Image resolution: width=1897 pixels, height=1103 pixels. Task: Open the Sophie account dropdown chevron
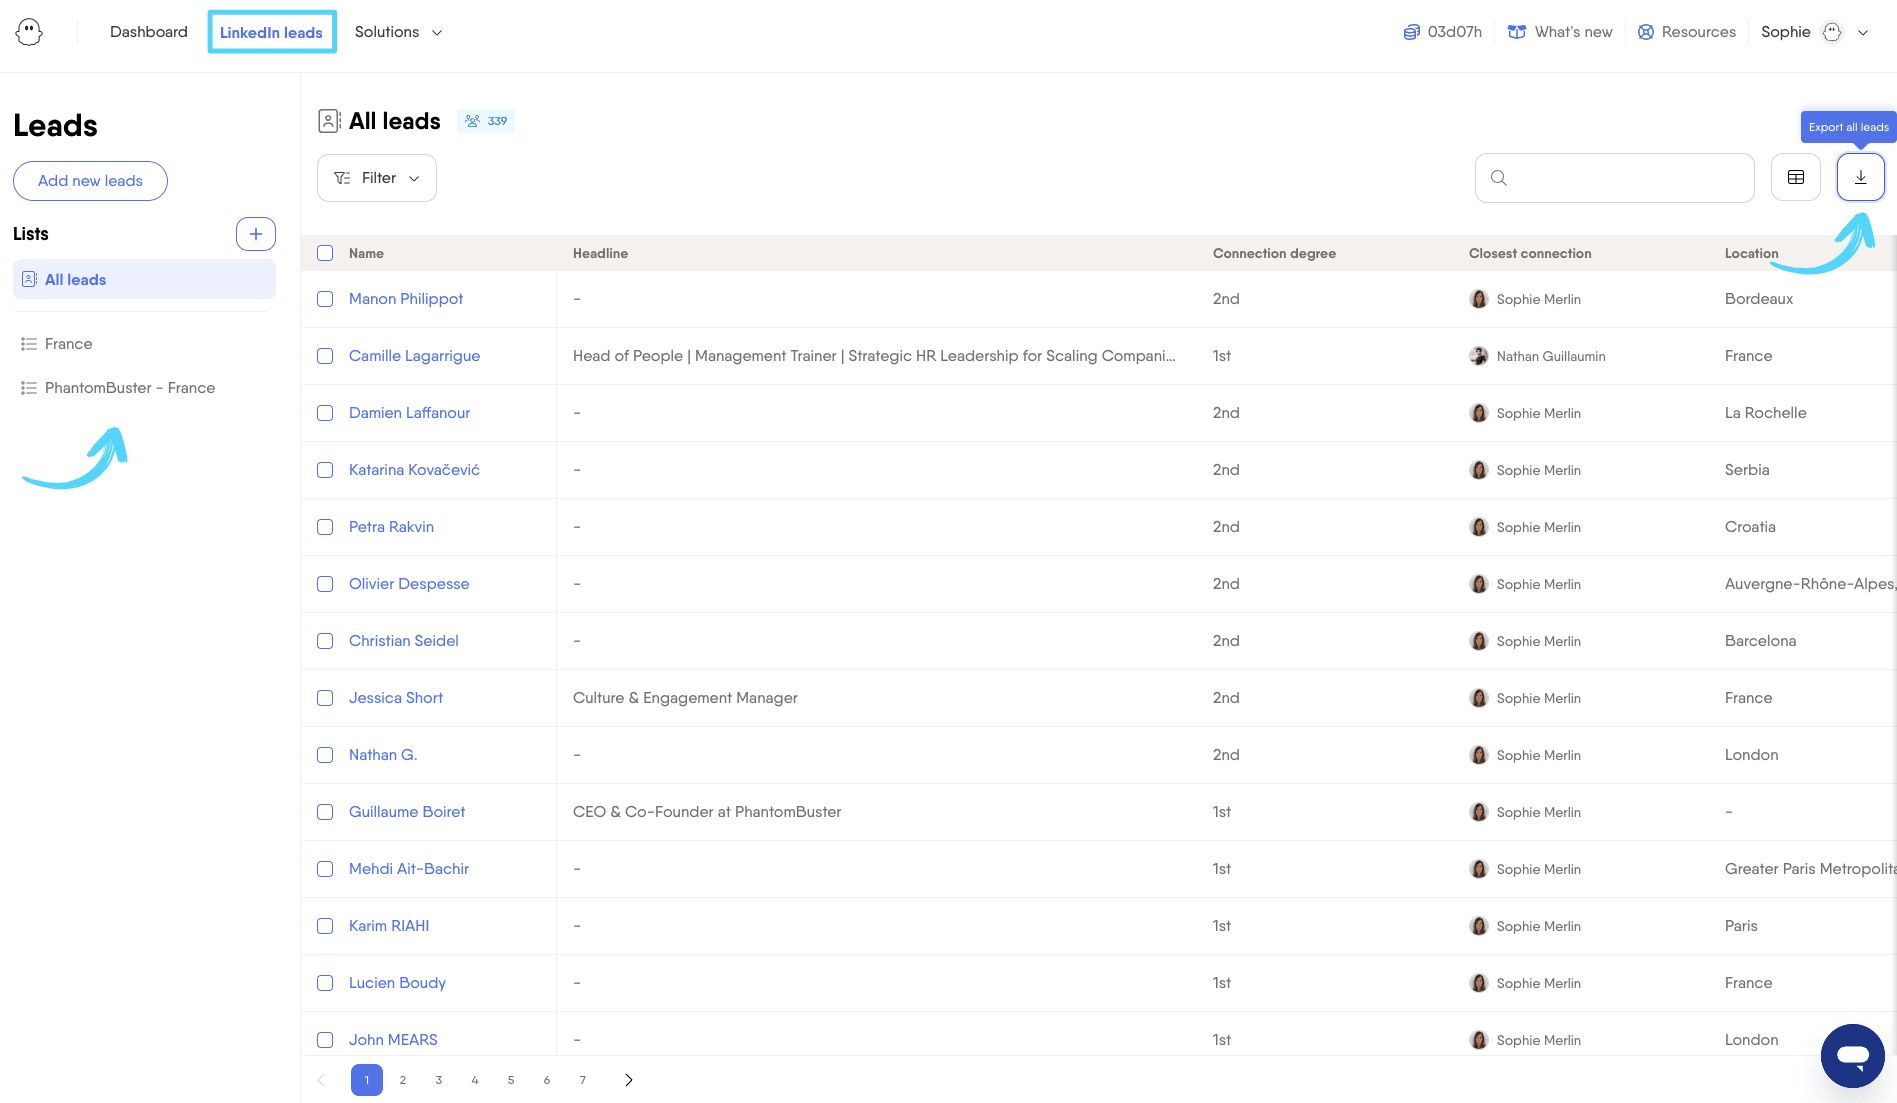(1863, 32)
